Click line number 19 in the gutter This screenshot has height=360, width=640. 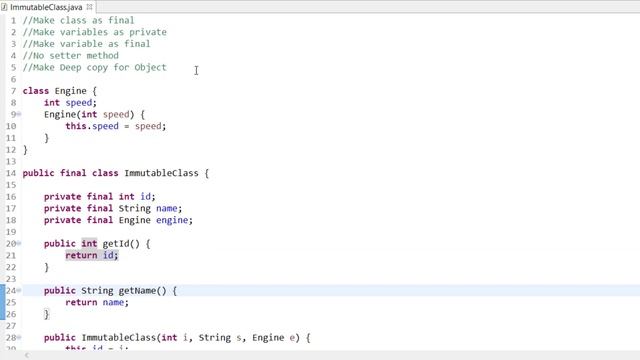pyautogui.click(x=11, y=232)
